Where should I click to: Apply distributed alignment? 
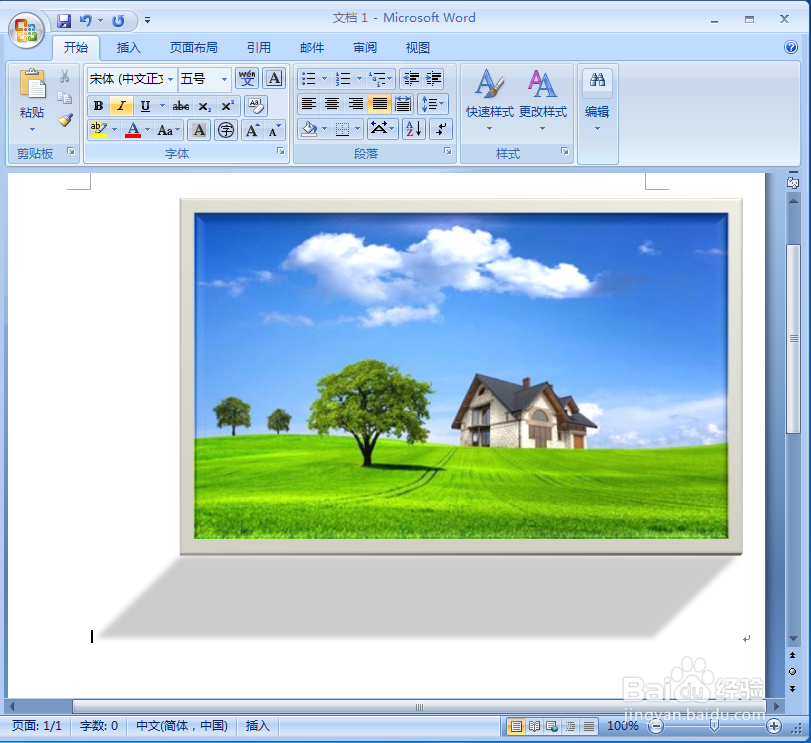coord(403,104)
